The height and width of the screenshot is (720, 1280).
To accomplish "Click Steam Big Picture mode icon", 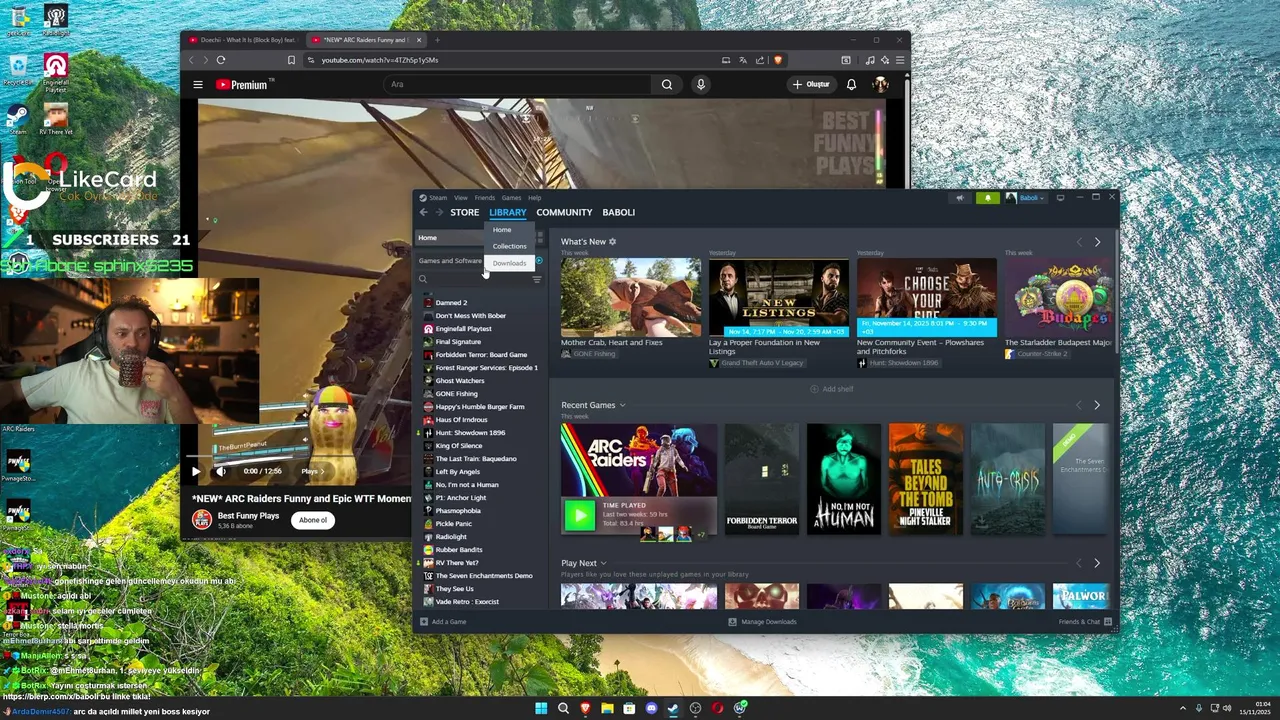I will 1060,198.
